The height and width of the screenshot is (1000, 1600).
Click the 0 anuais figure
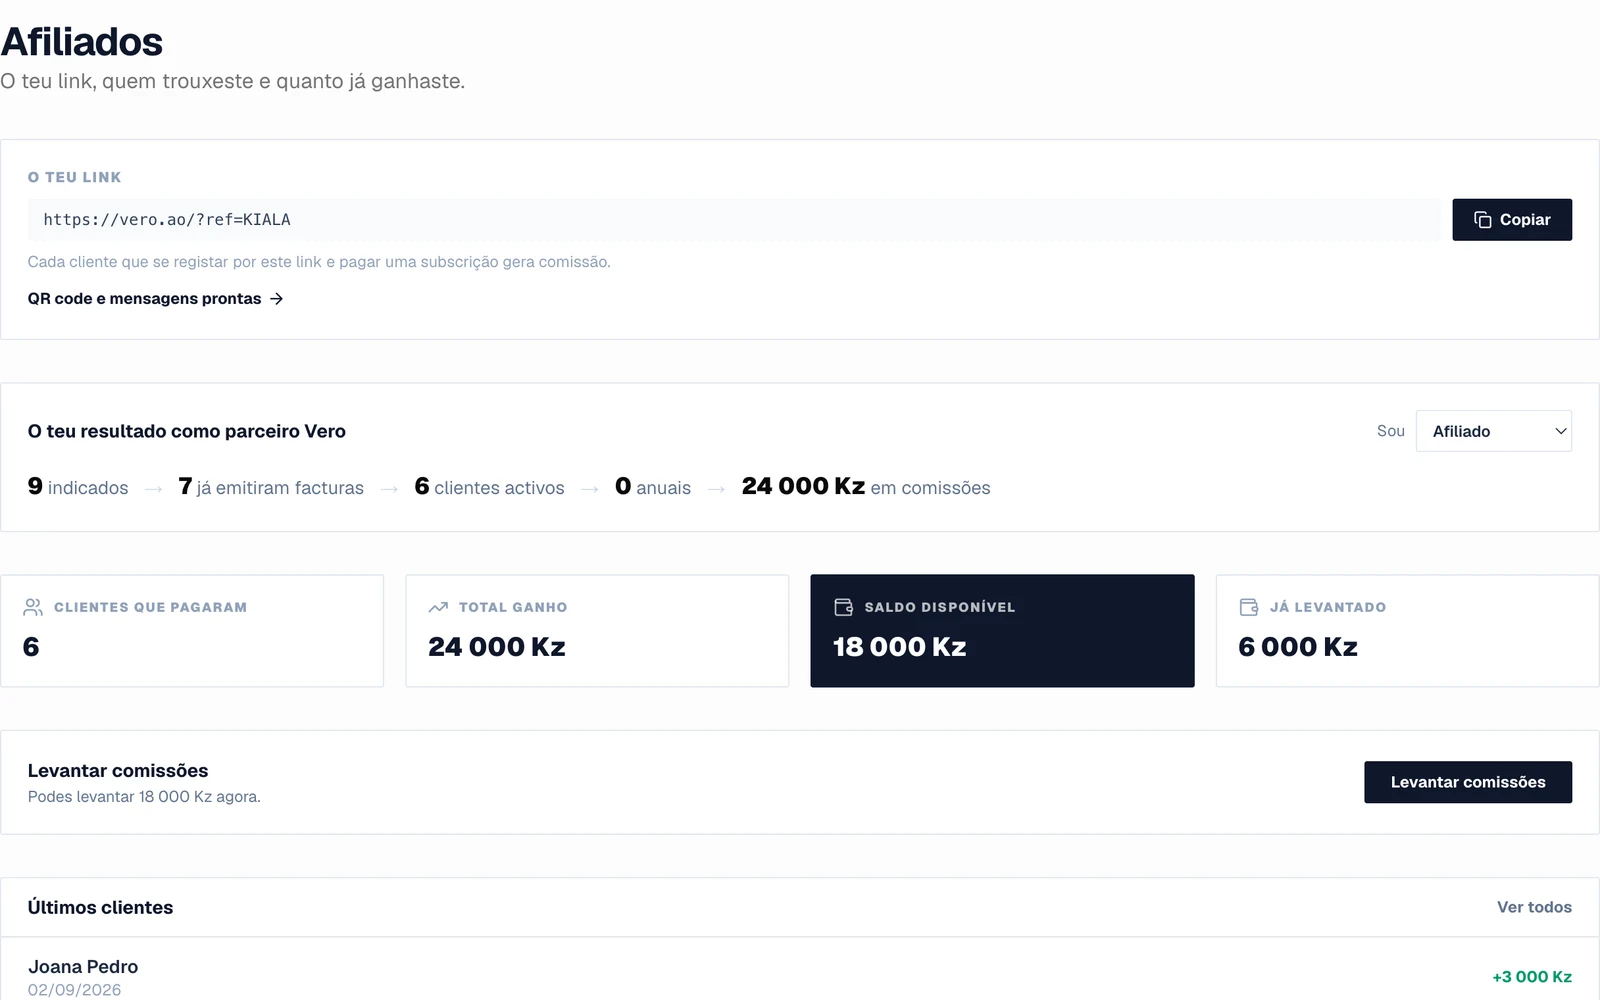click(x=653, y=487)
